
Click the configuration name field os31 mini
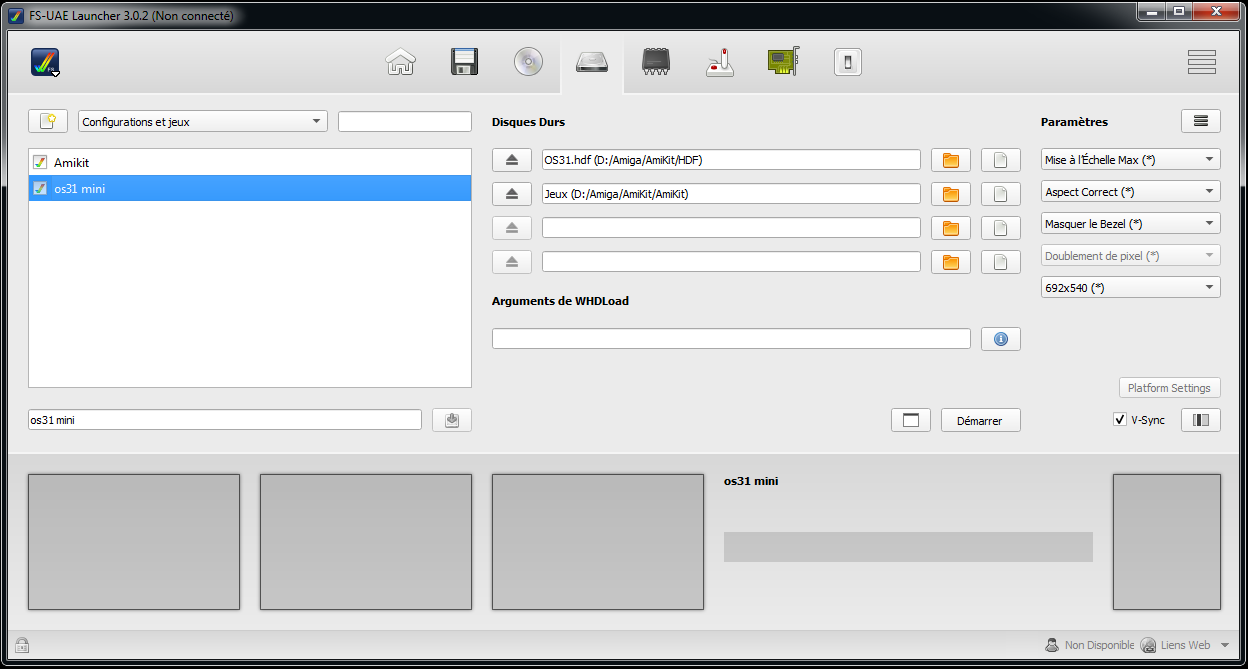pos(225,420)
